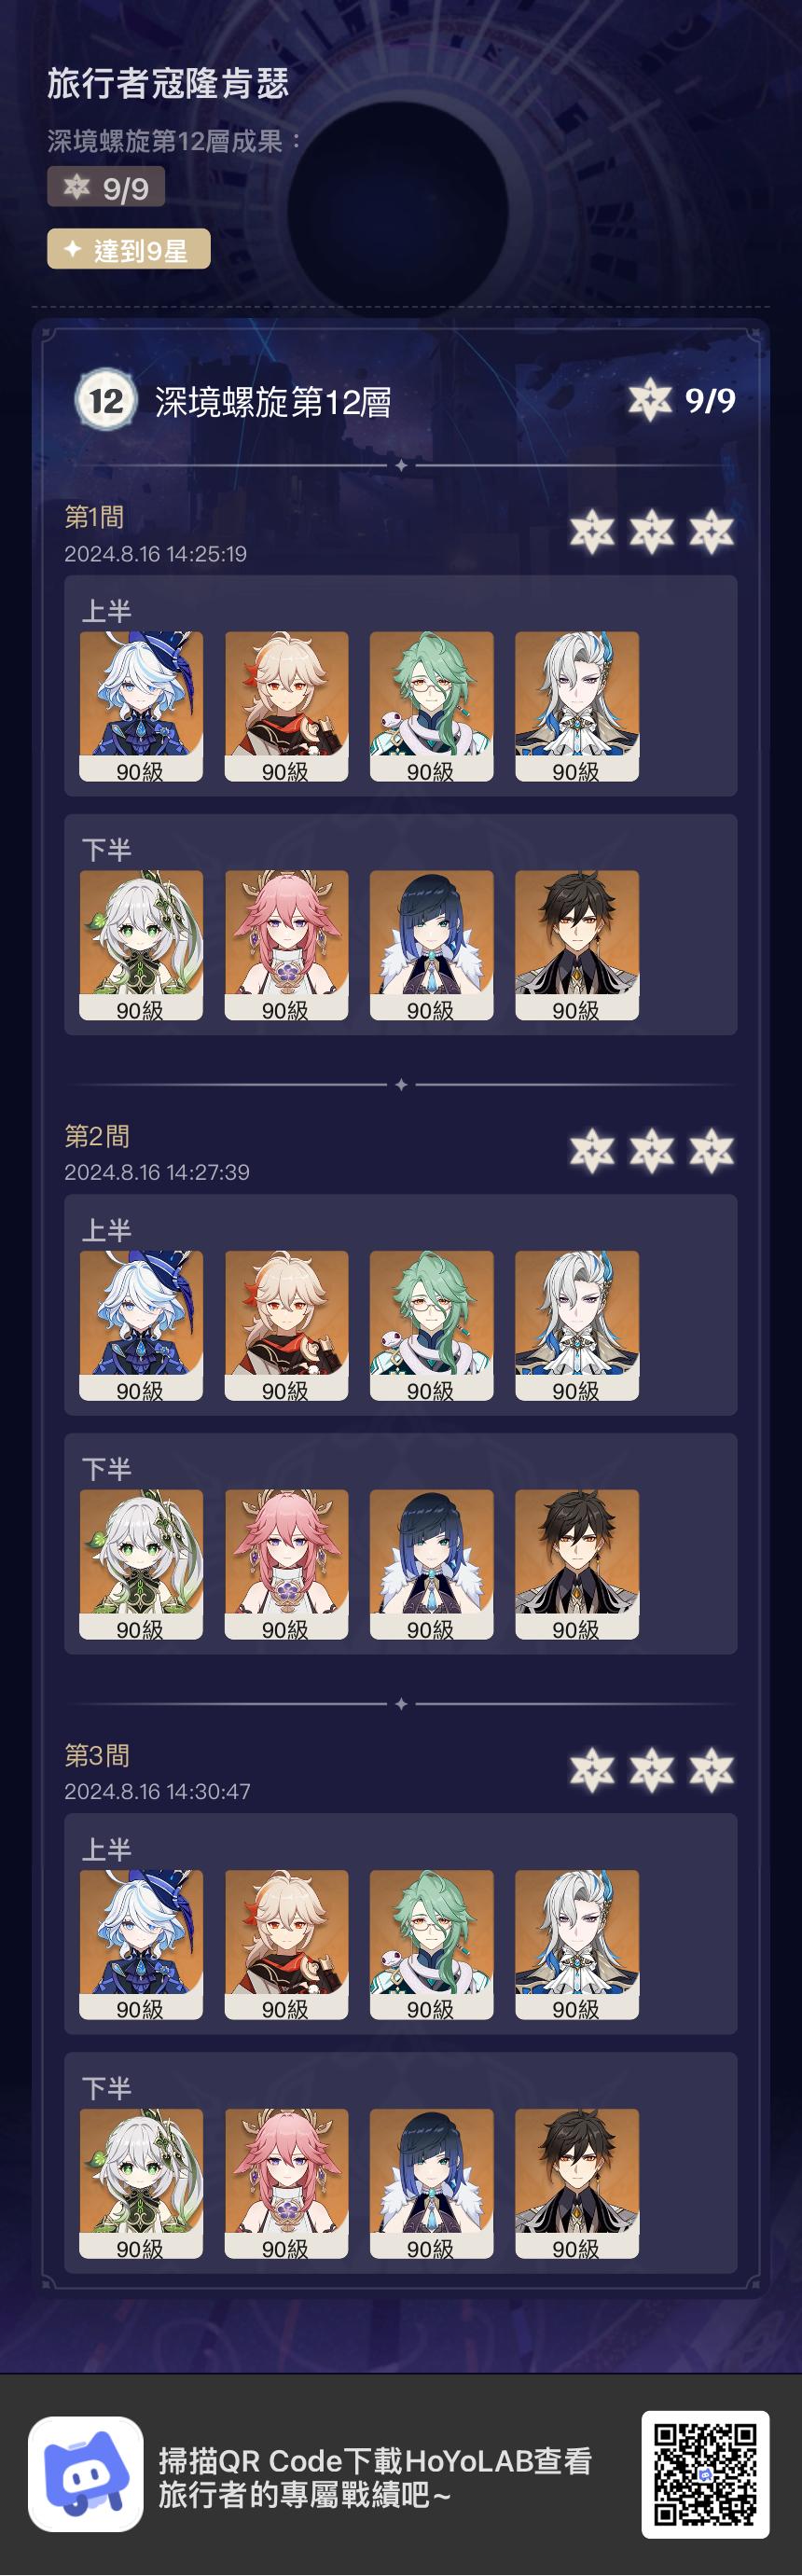Select the blue-bob-haired character in chamber 3 second half
Screen dimensions: 802x2576
click(x=431, y=2184)
